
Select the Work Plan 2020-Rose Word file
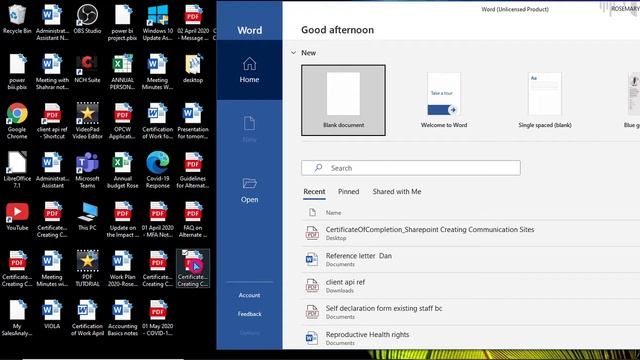pyautogui.click(x=122, y=268)
